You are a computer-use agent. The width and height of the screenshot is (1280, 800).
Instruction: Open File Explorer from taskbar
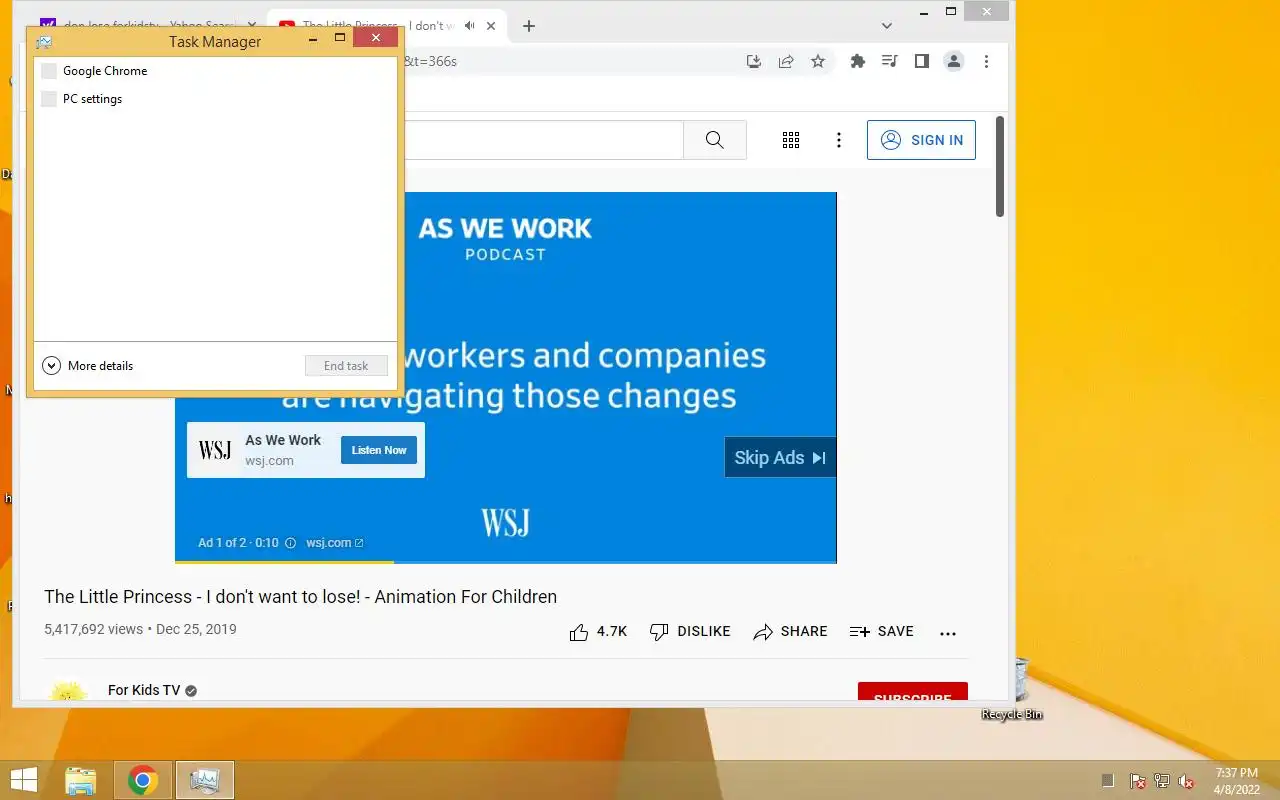pyautogui.click(x=80, y=780)
